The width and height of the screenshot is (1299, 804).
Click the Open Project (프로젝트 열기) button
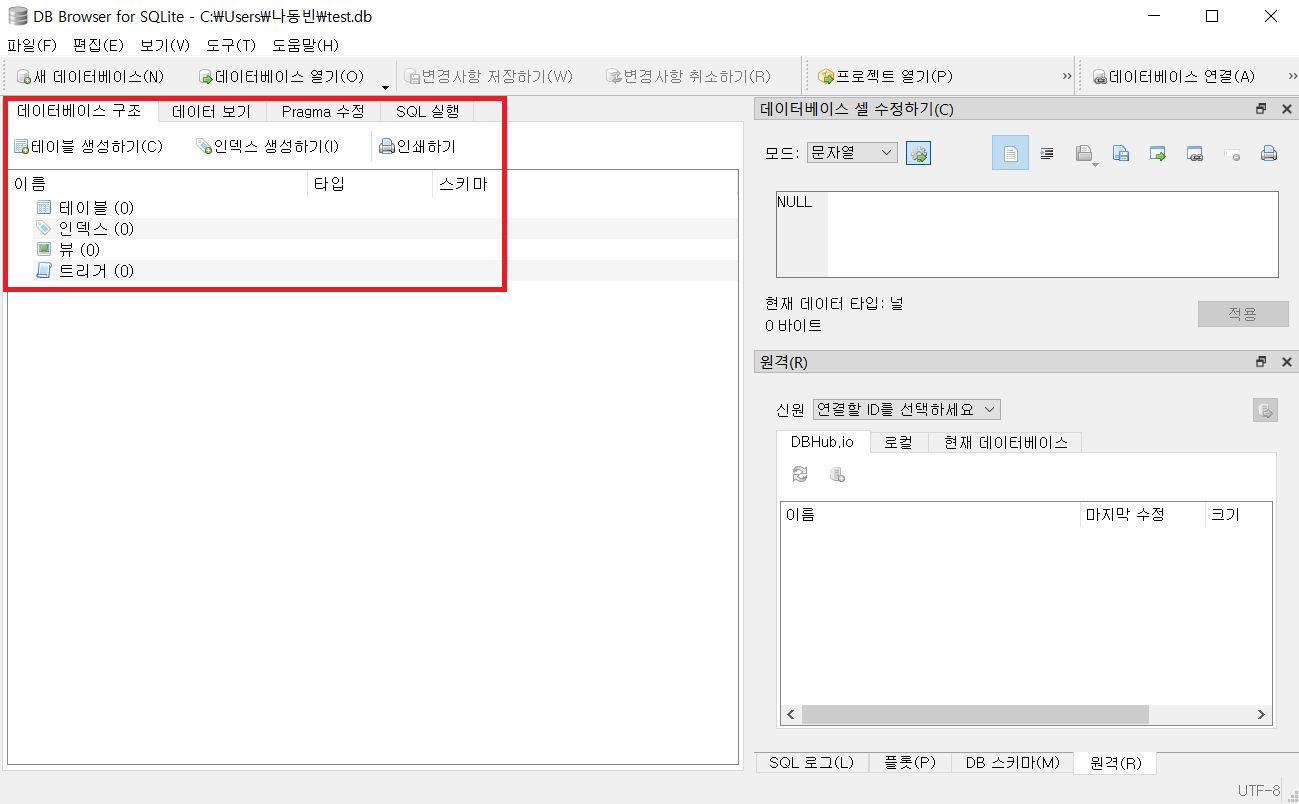[885, 76]
